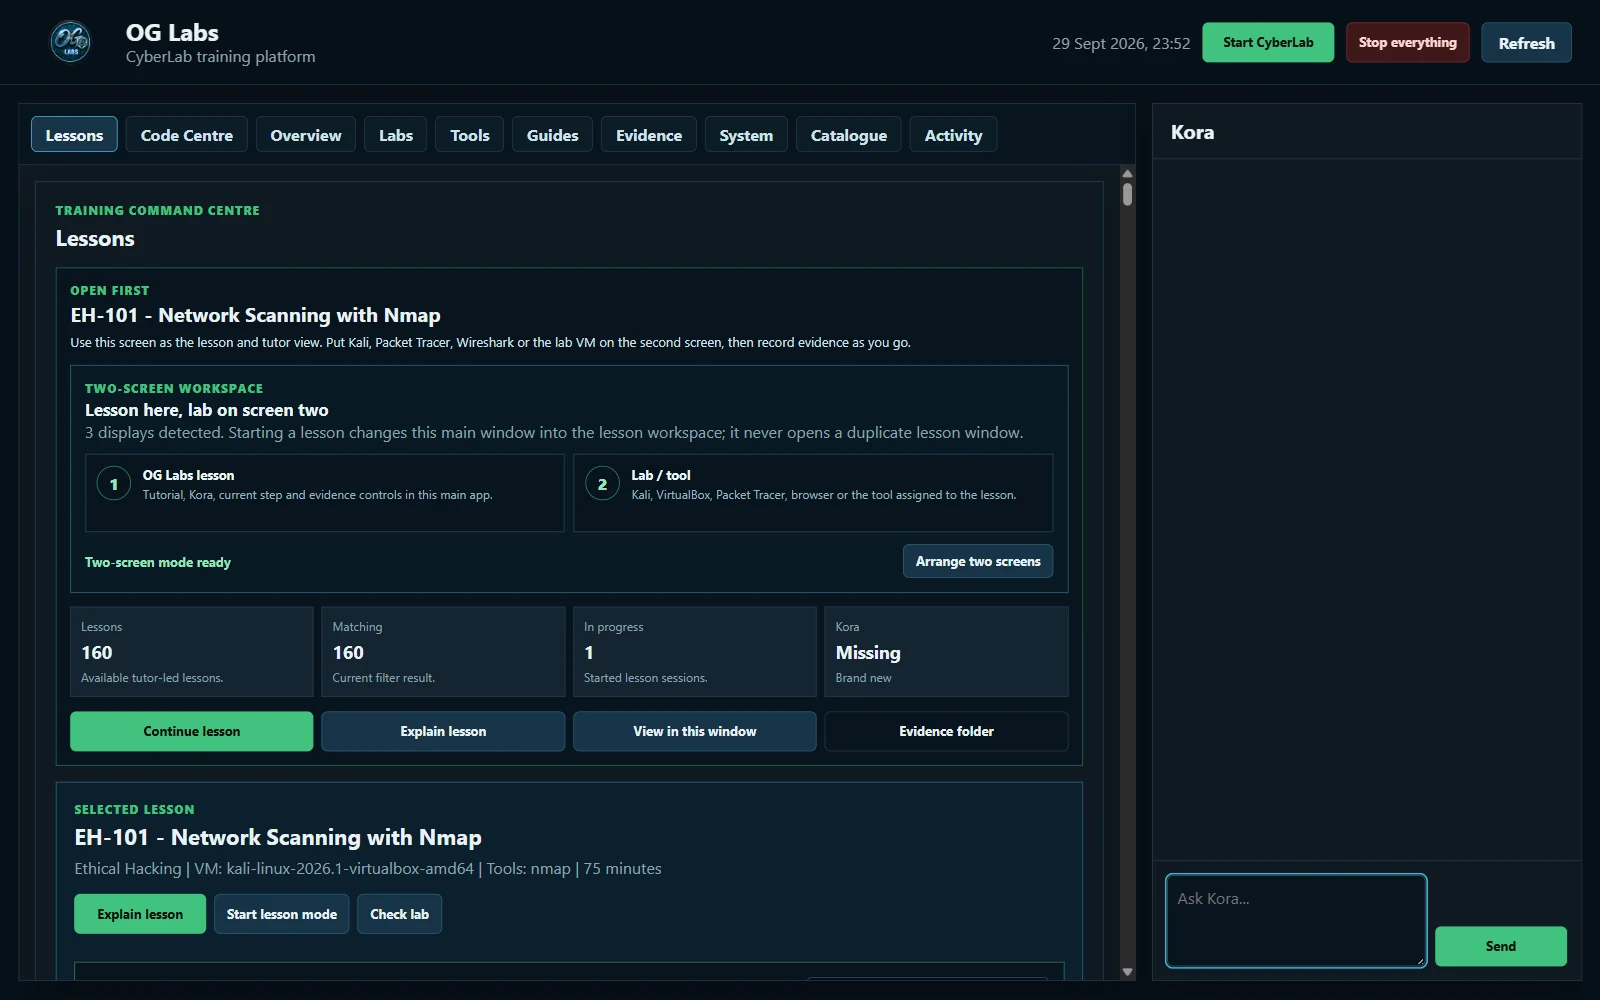Switch to the Code Centre tab
The image size is (1600, 1000).
187,135
